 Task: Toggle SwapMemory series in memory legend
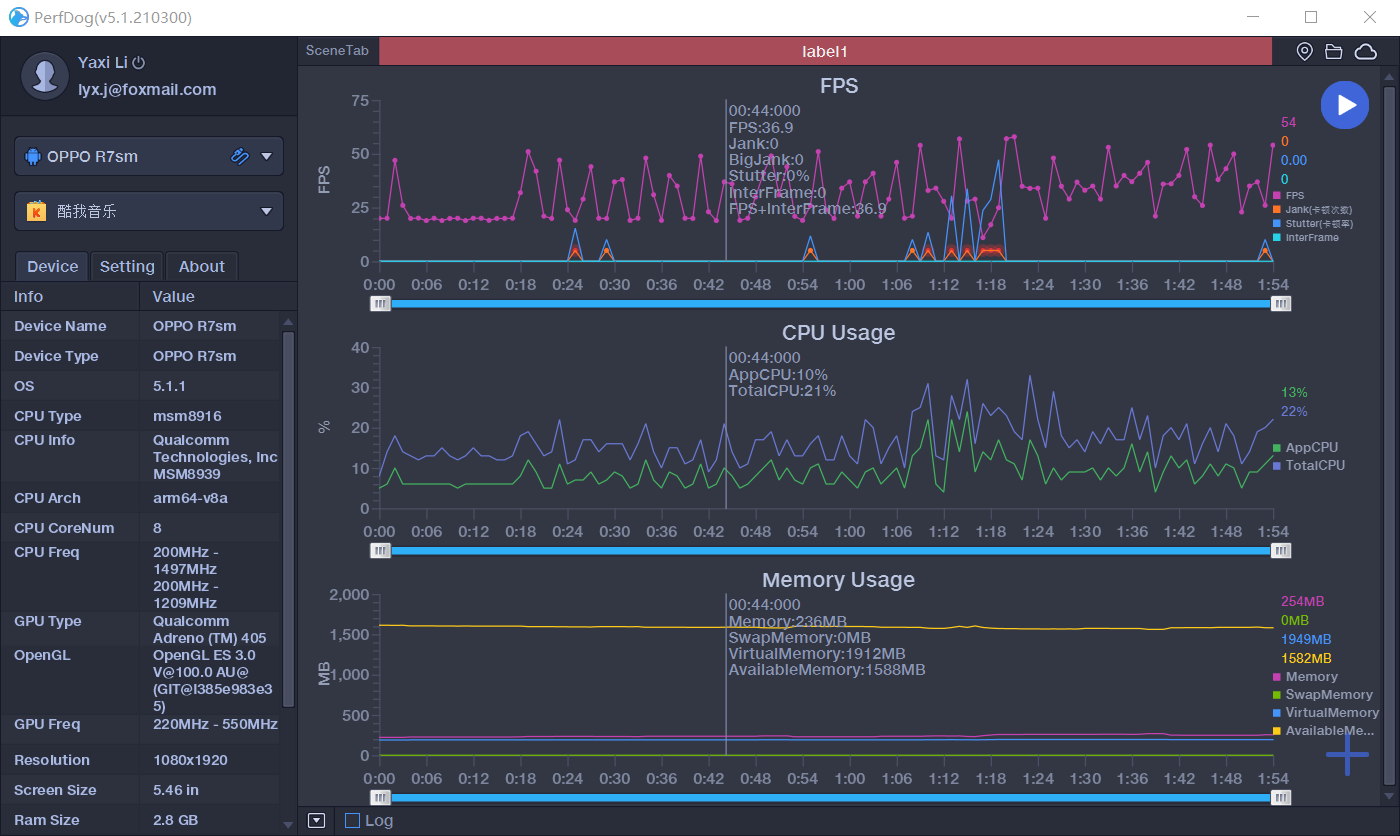pyautogui.click(x=1323, y=695)
